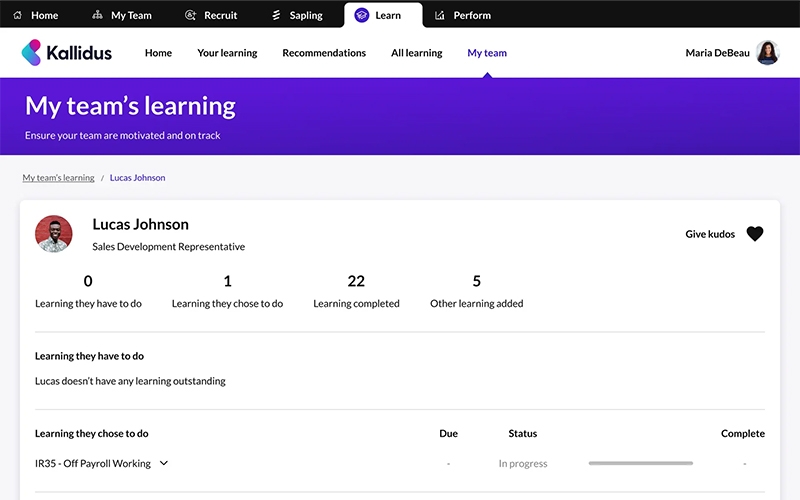Click the Perform chart icon
The width and height of the screenshot is (800, 500).
click(440, 15)
